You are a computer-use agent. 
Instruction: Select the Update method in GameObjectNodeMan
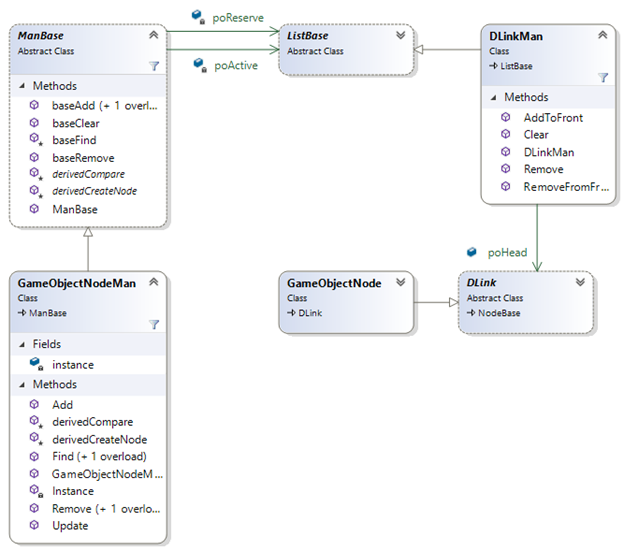click(x=70, y=526)
